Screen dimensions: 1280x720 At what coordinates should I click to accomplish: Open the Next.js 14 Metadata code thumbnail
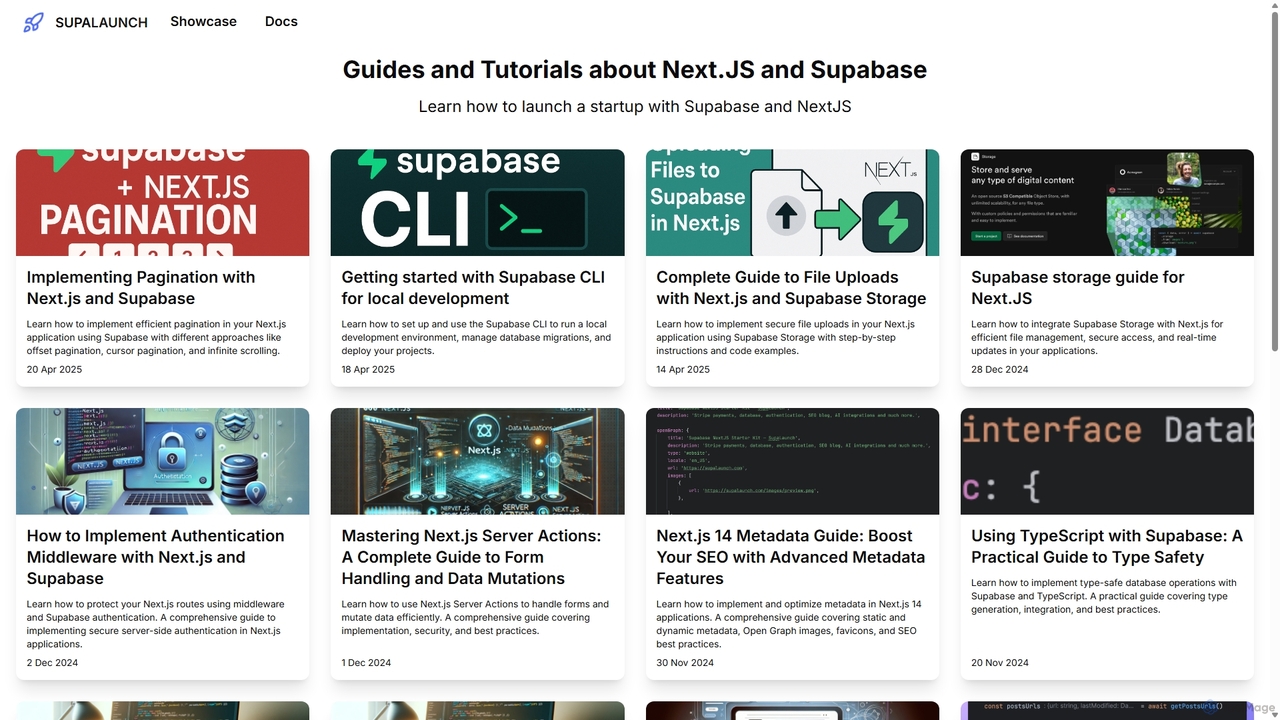(793, 461)
